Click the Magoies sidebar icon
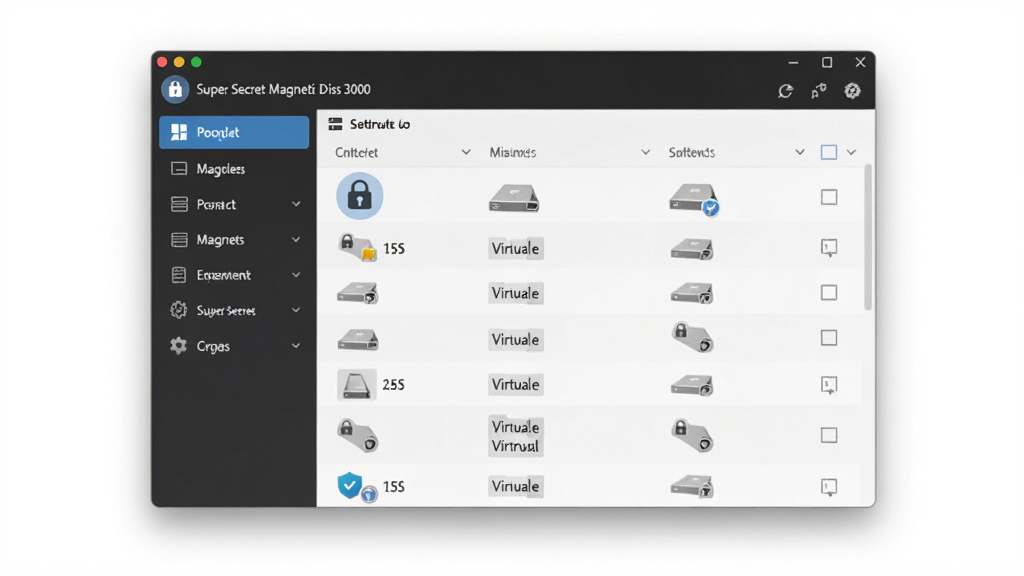 pyautogui.click(x=179, y=168)
